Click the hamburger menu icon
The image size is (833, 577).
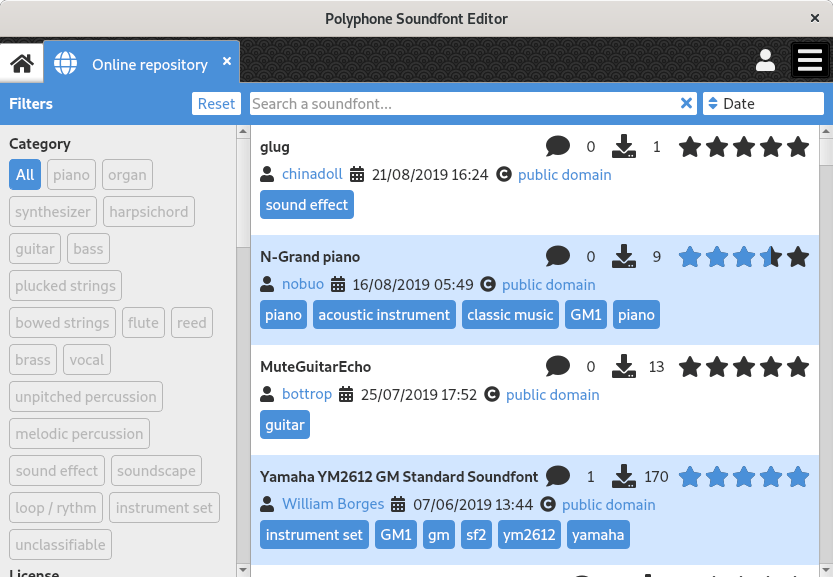point(809,60)
